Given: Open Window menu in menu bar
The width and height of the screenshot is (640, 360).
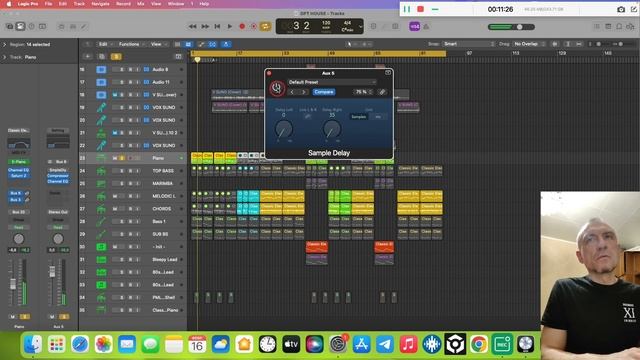Looking at the screenshot, I should [x=176, y=4].
